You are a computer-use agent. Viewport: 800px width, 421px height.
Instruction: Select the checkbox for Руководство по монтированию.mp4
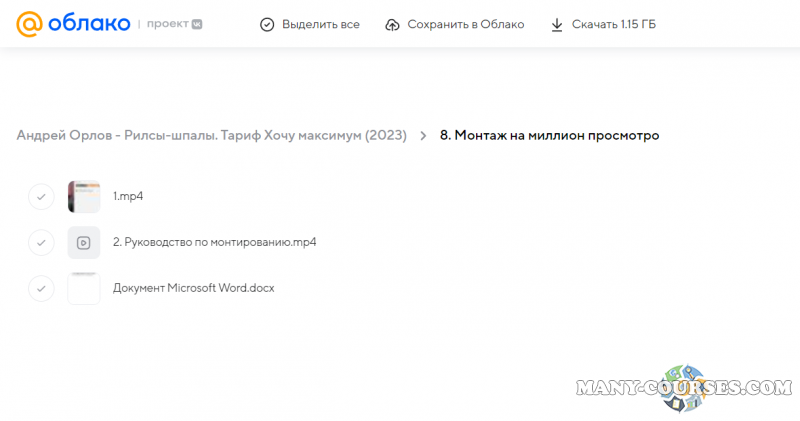click(x=40, y=242)
